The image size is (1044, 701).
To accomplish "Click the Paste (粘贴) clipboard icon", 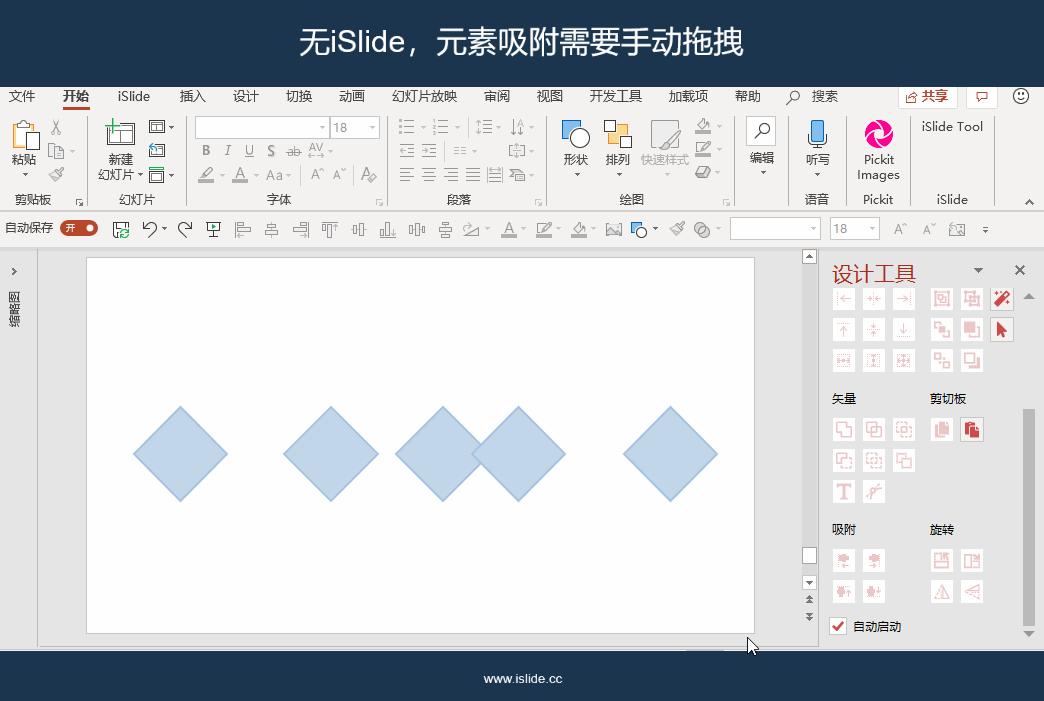I will [x=25, y=136].
